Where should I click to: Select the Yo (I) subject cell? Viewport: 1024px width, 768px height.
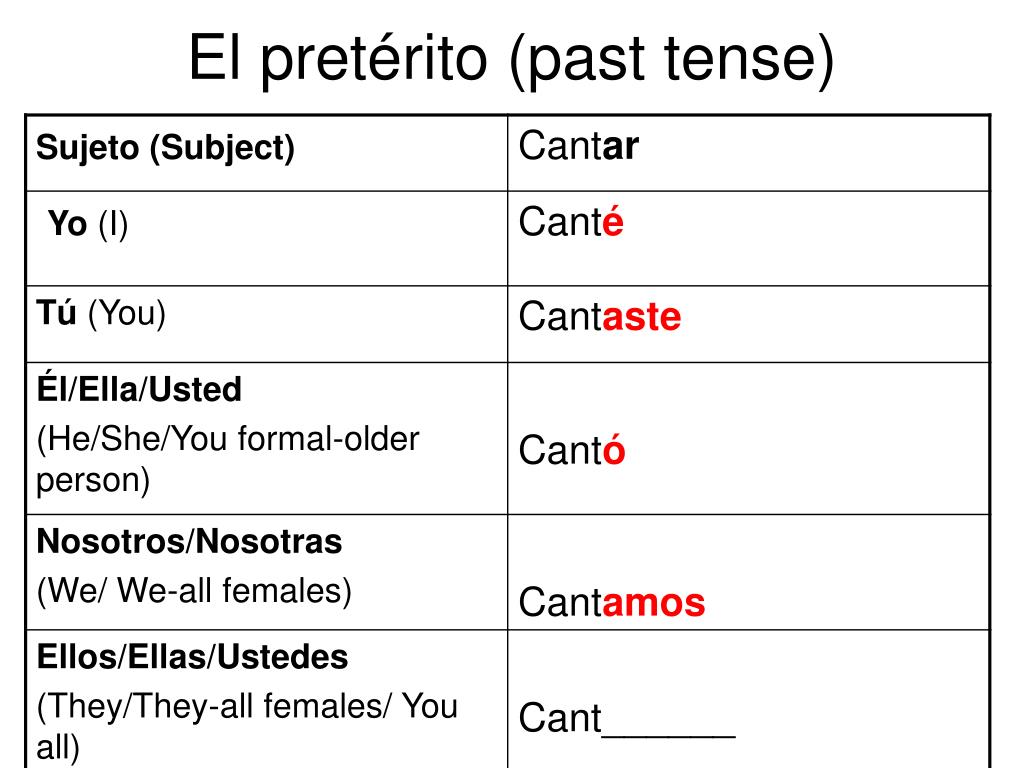click(x=266, y=238)
